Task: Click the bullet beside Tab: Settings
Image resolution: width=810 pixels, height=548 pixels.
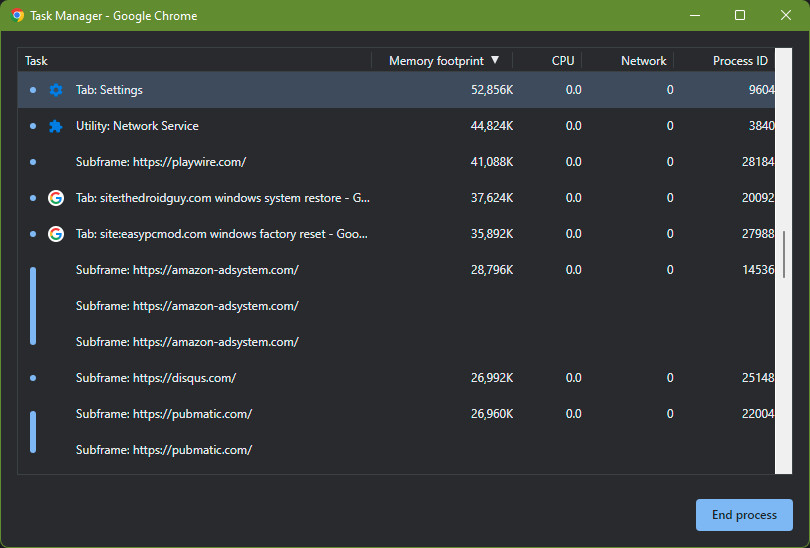Action: coord(33,90)
